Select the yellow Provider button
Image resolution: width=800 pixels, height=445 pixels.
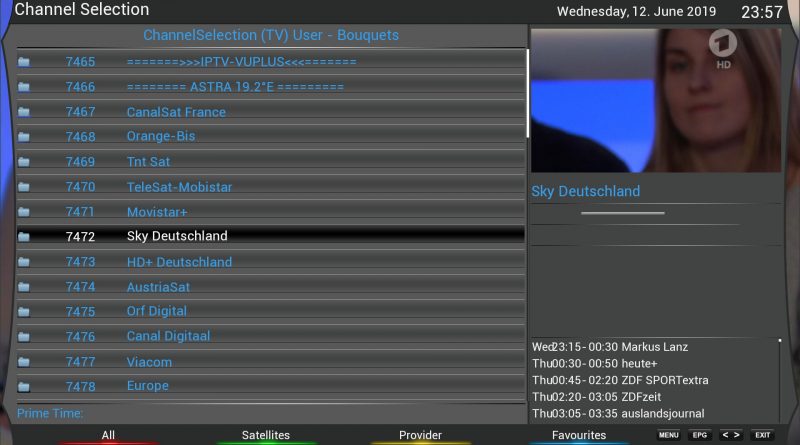coord(420,435)
